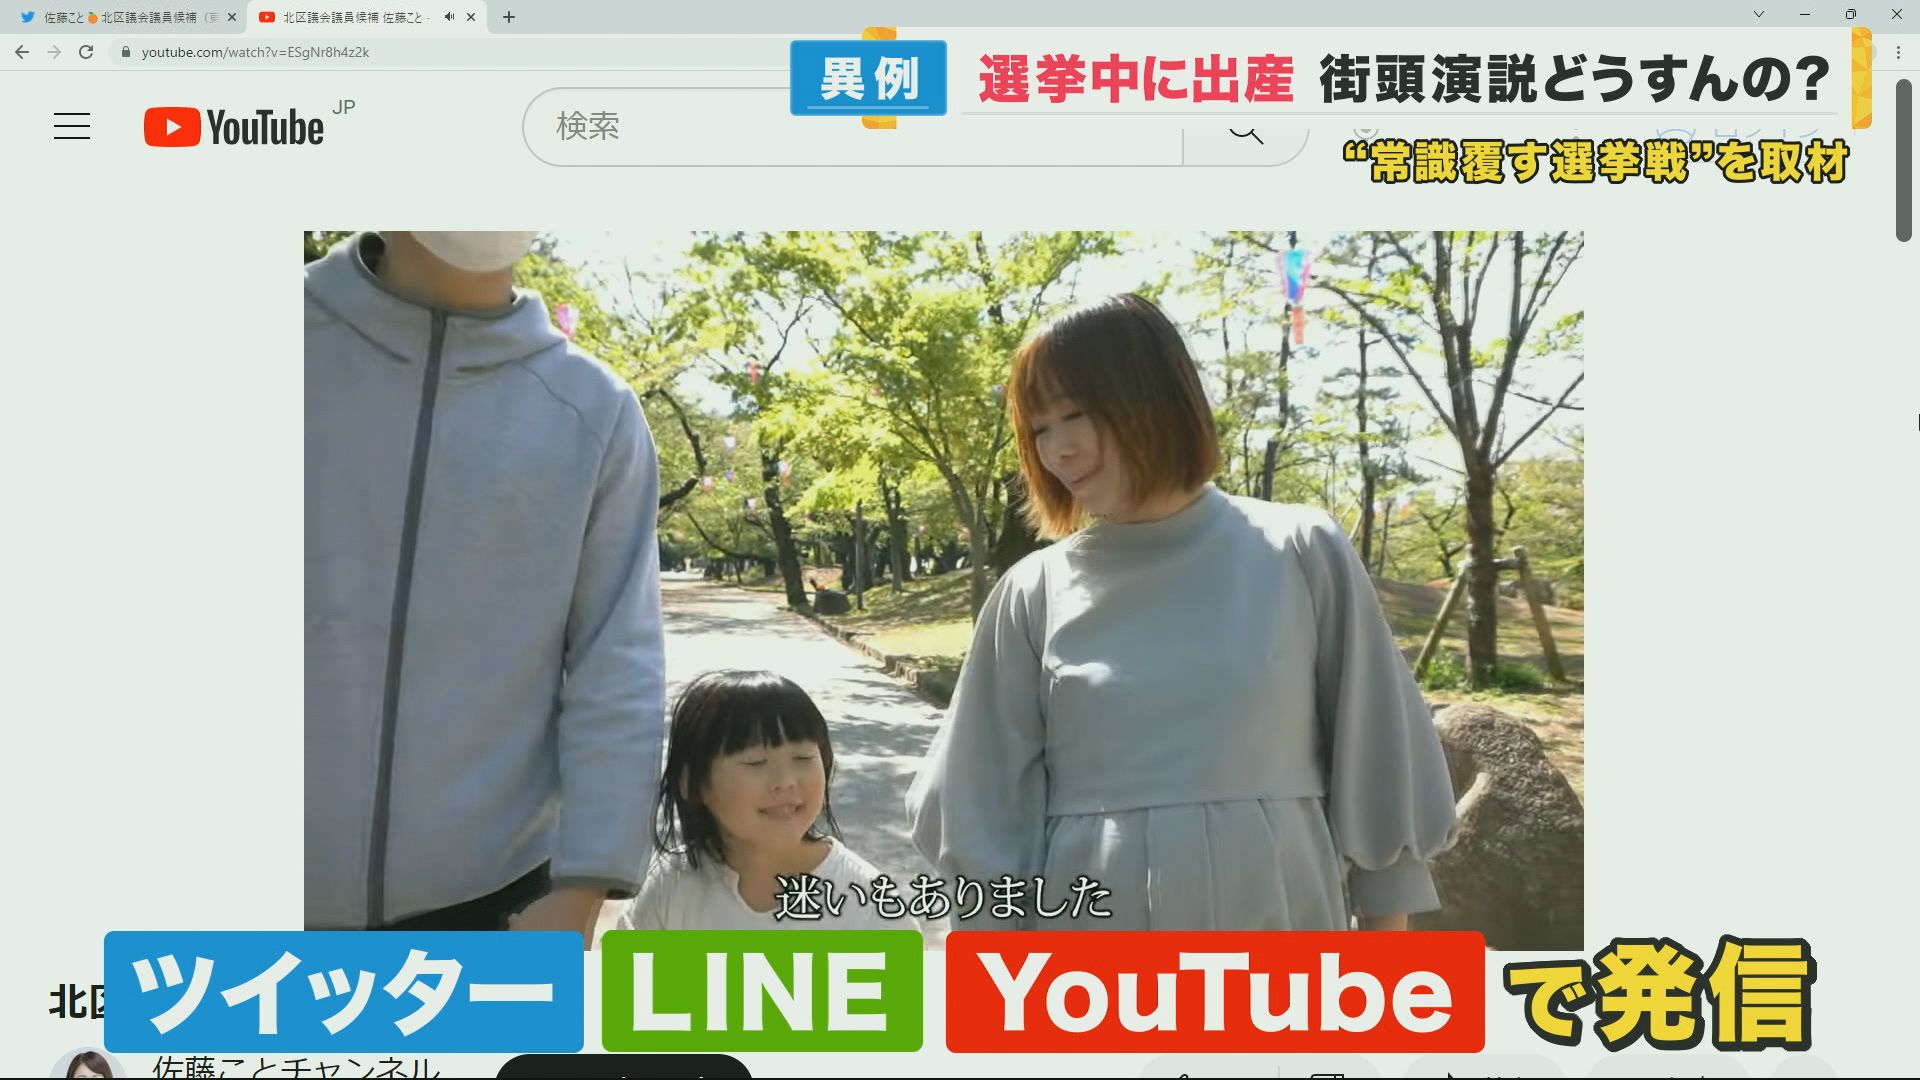
Task: Go back to the previous page
Action: pyautogui.click(x=22, y=52)
